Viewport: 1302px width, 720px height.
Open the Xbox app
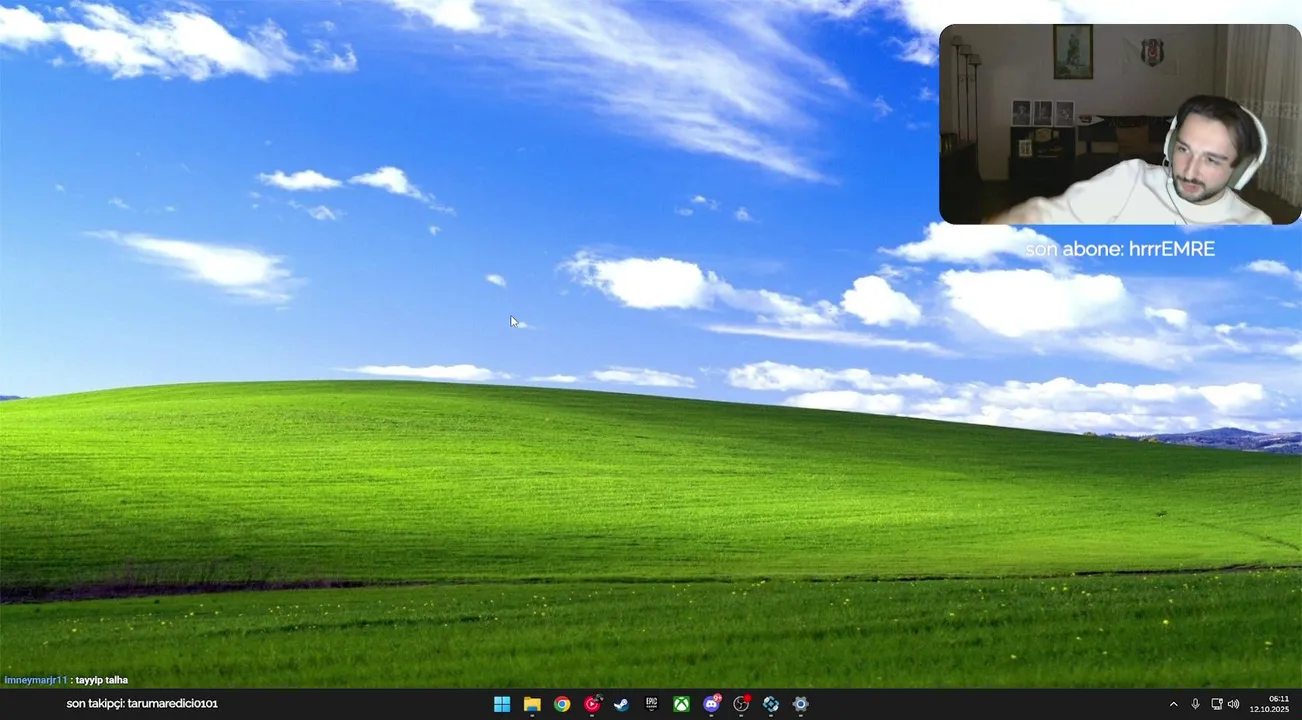pyautogui.click(x=681, y=704)
